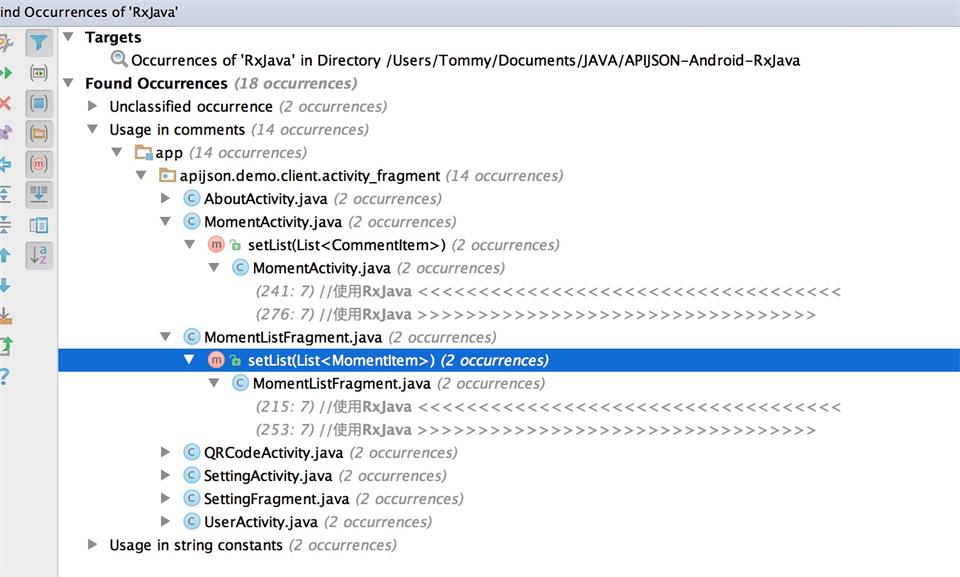Toggle group by usage type icon
Viewport: 960px width, 577px height.
click(39, 73)
